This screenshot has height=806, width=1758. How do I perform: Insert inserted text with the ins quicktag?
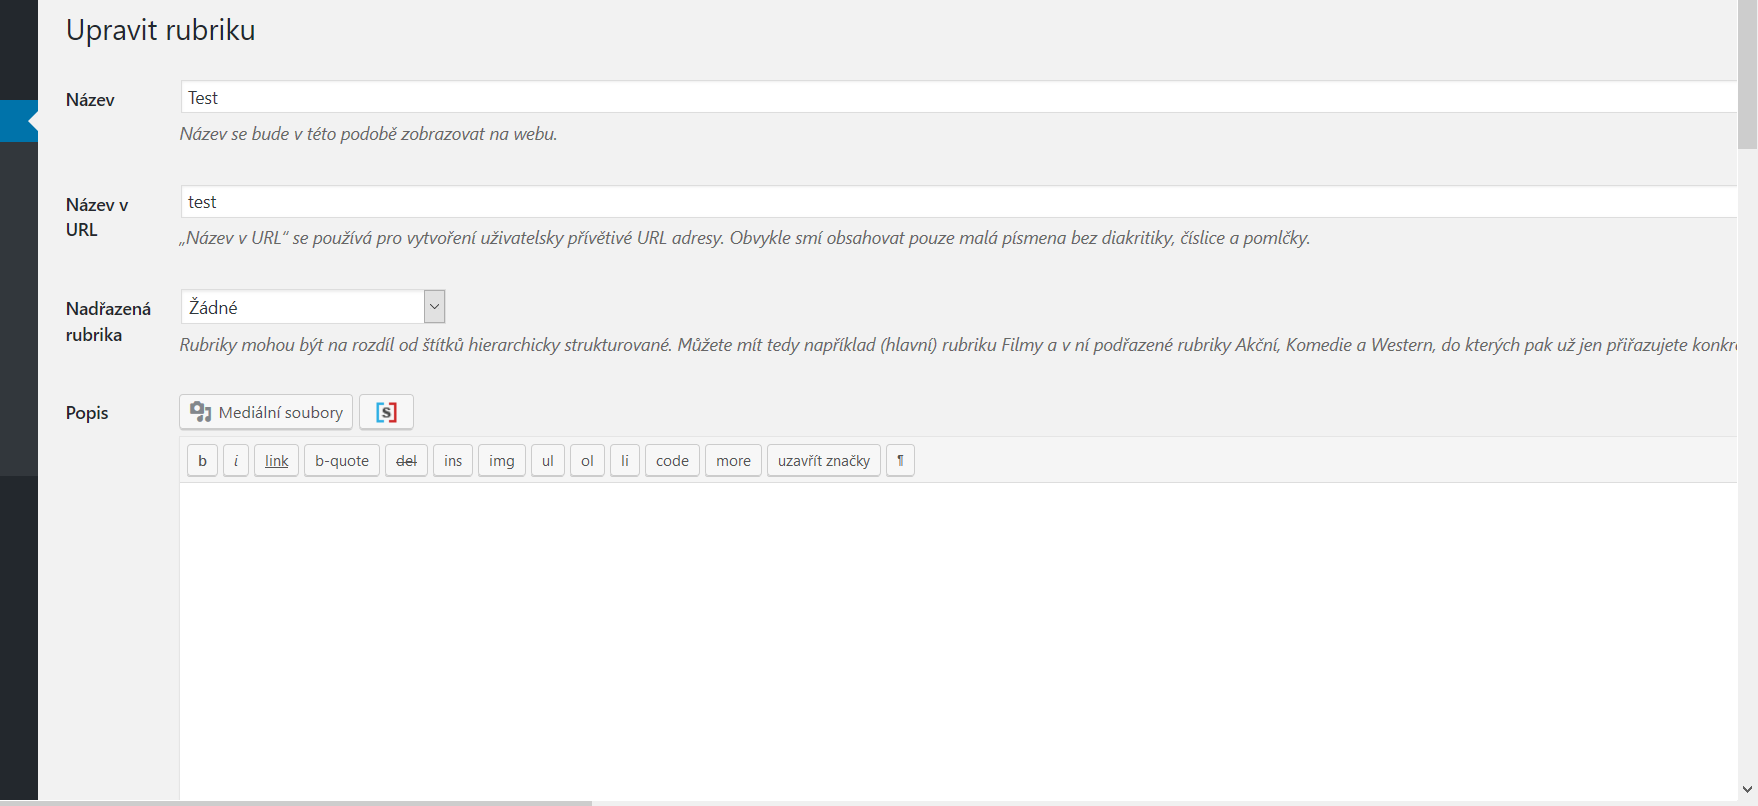point(452,460)
